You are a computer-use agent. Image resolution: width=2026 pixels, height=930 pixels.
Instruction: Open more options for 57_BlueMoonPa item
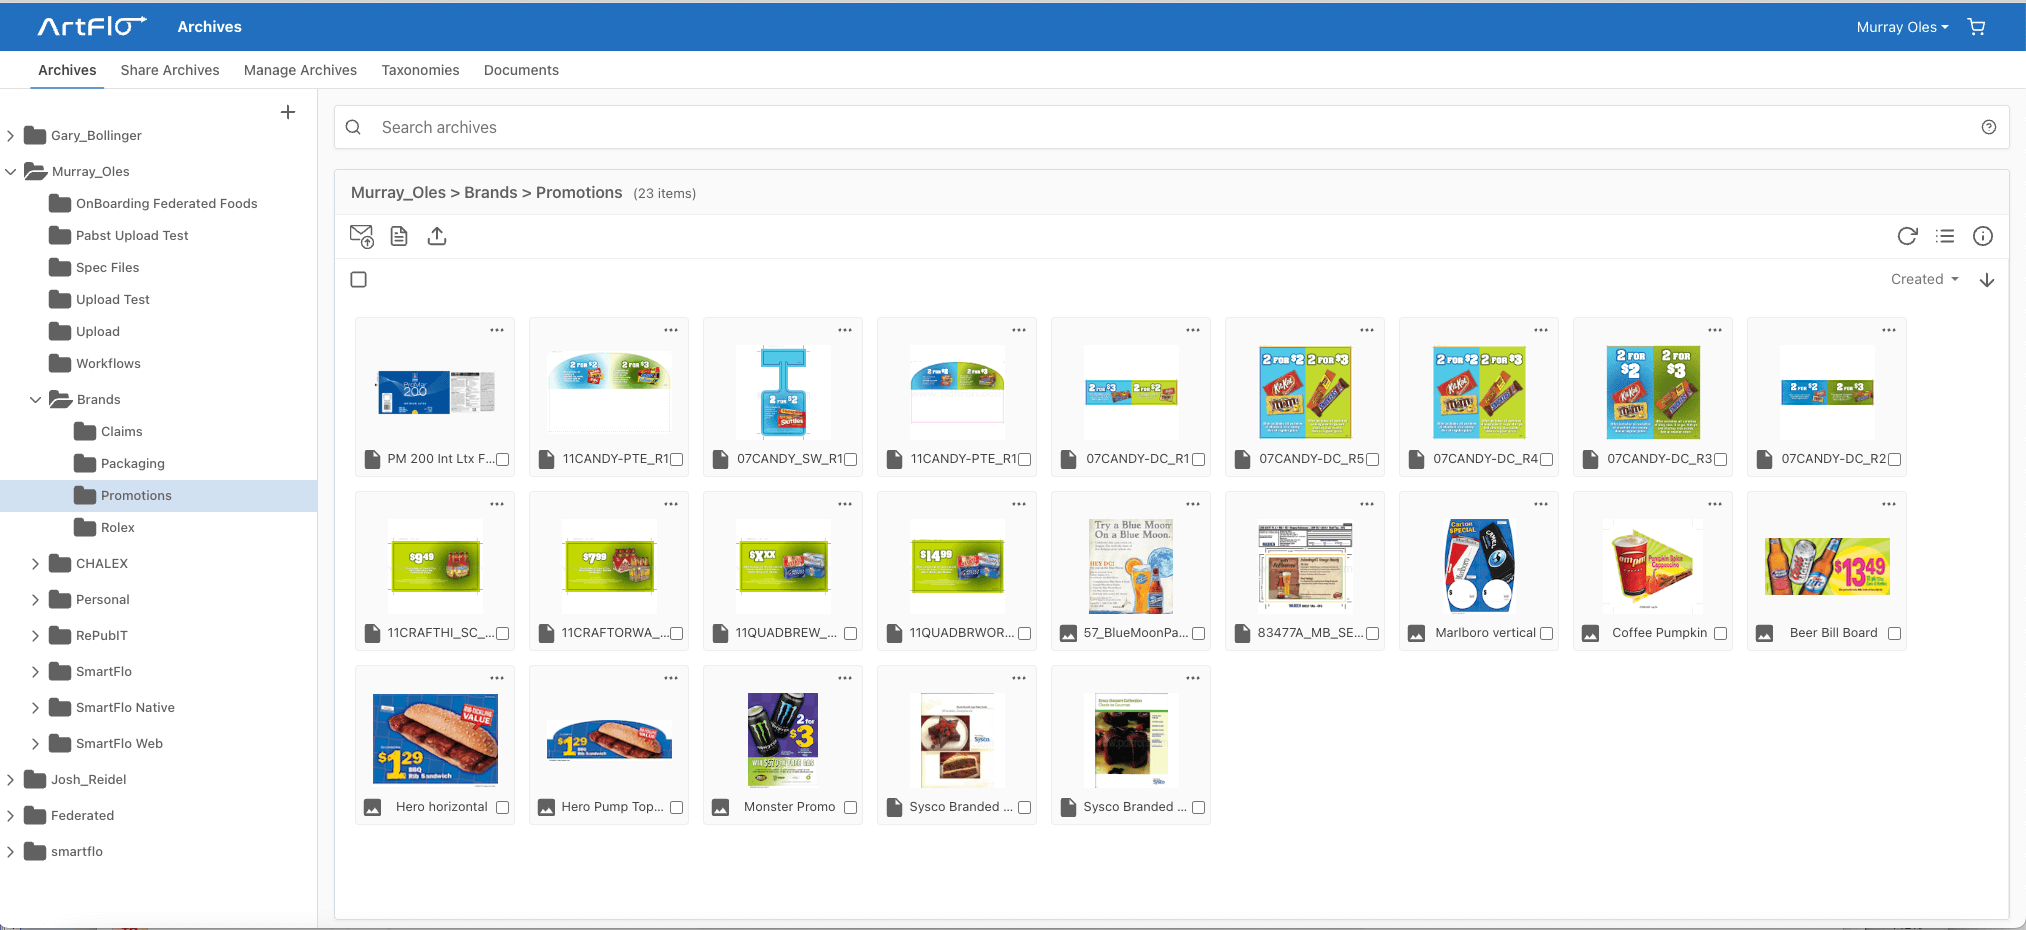pyautogui.click(x=1193, y=504)
